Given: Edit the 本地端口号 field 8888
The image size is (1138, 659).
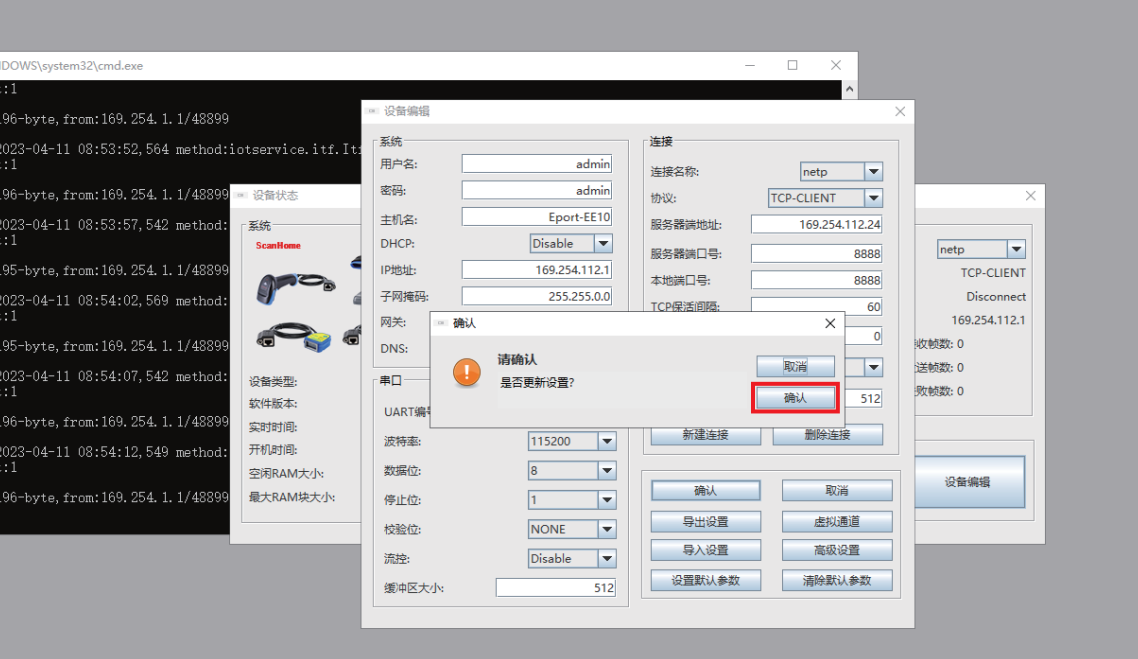Looking at the screenshot, I should pyautogui.click(x=816, y=280).
